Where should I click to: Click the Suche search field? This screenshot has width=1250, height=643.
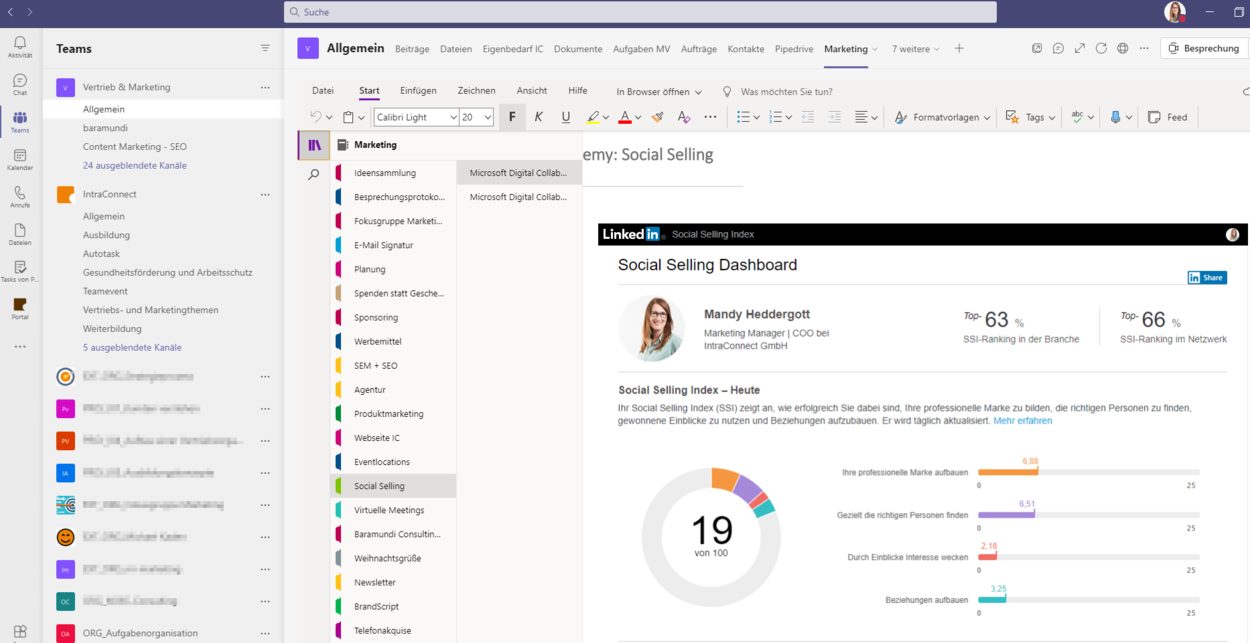640,12
